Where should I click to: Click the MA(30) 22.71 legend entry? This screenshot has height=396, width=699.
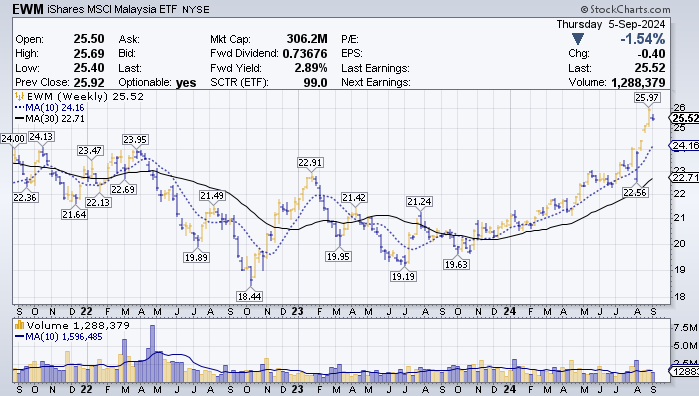click(x=49, y=119)
